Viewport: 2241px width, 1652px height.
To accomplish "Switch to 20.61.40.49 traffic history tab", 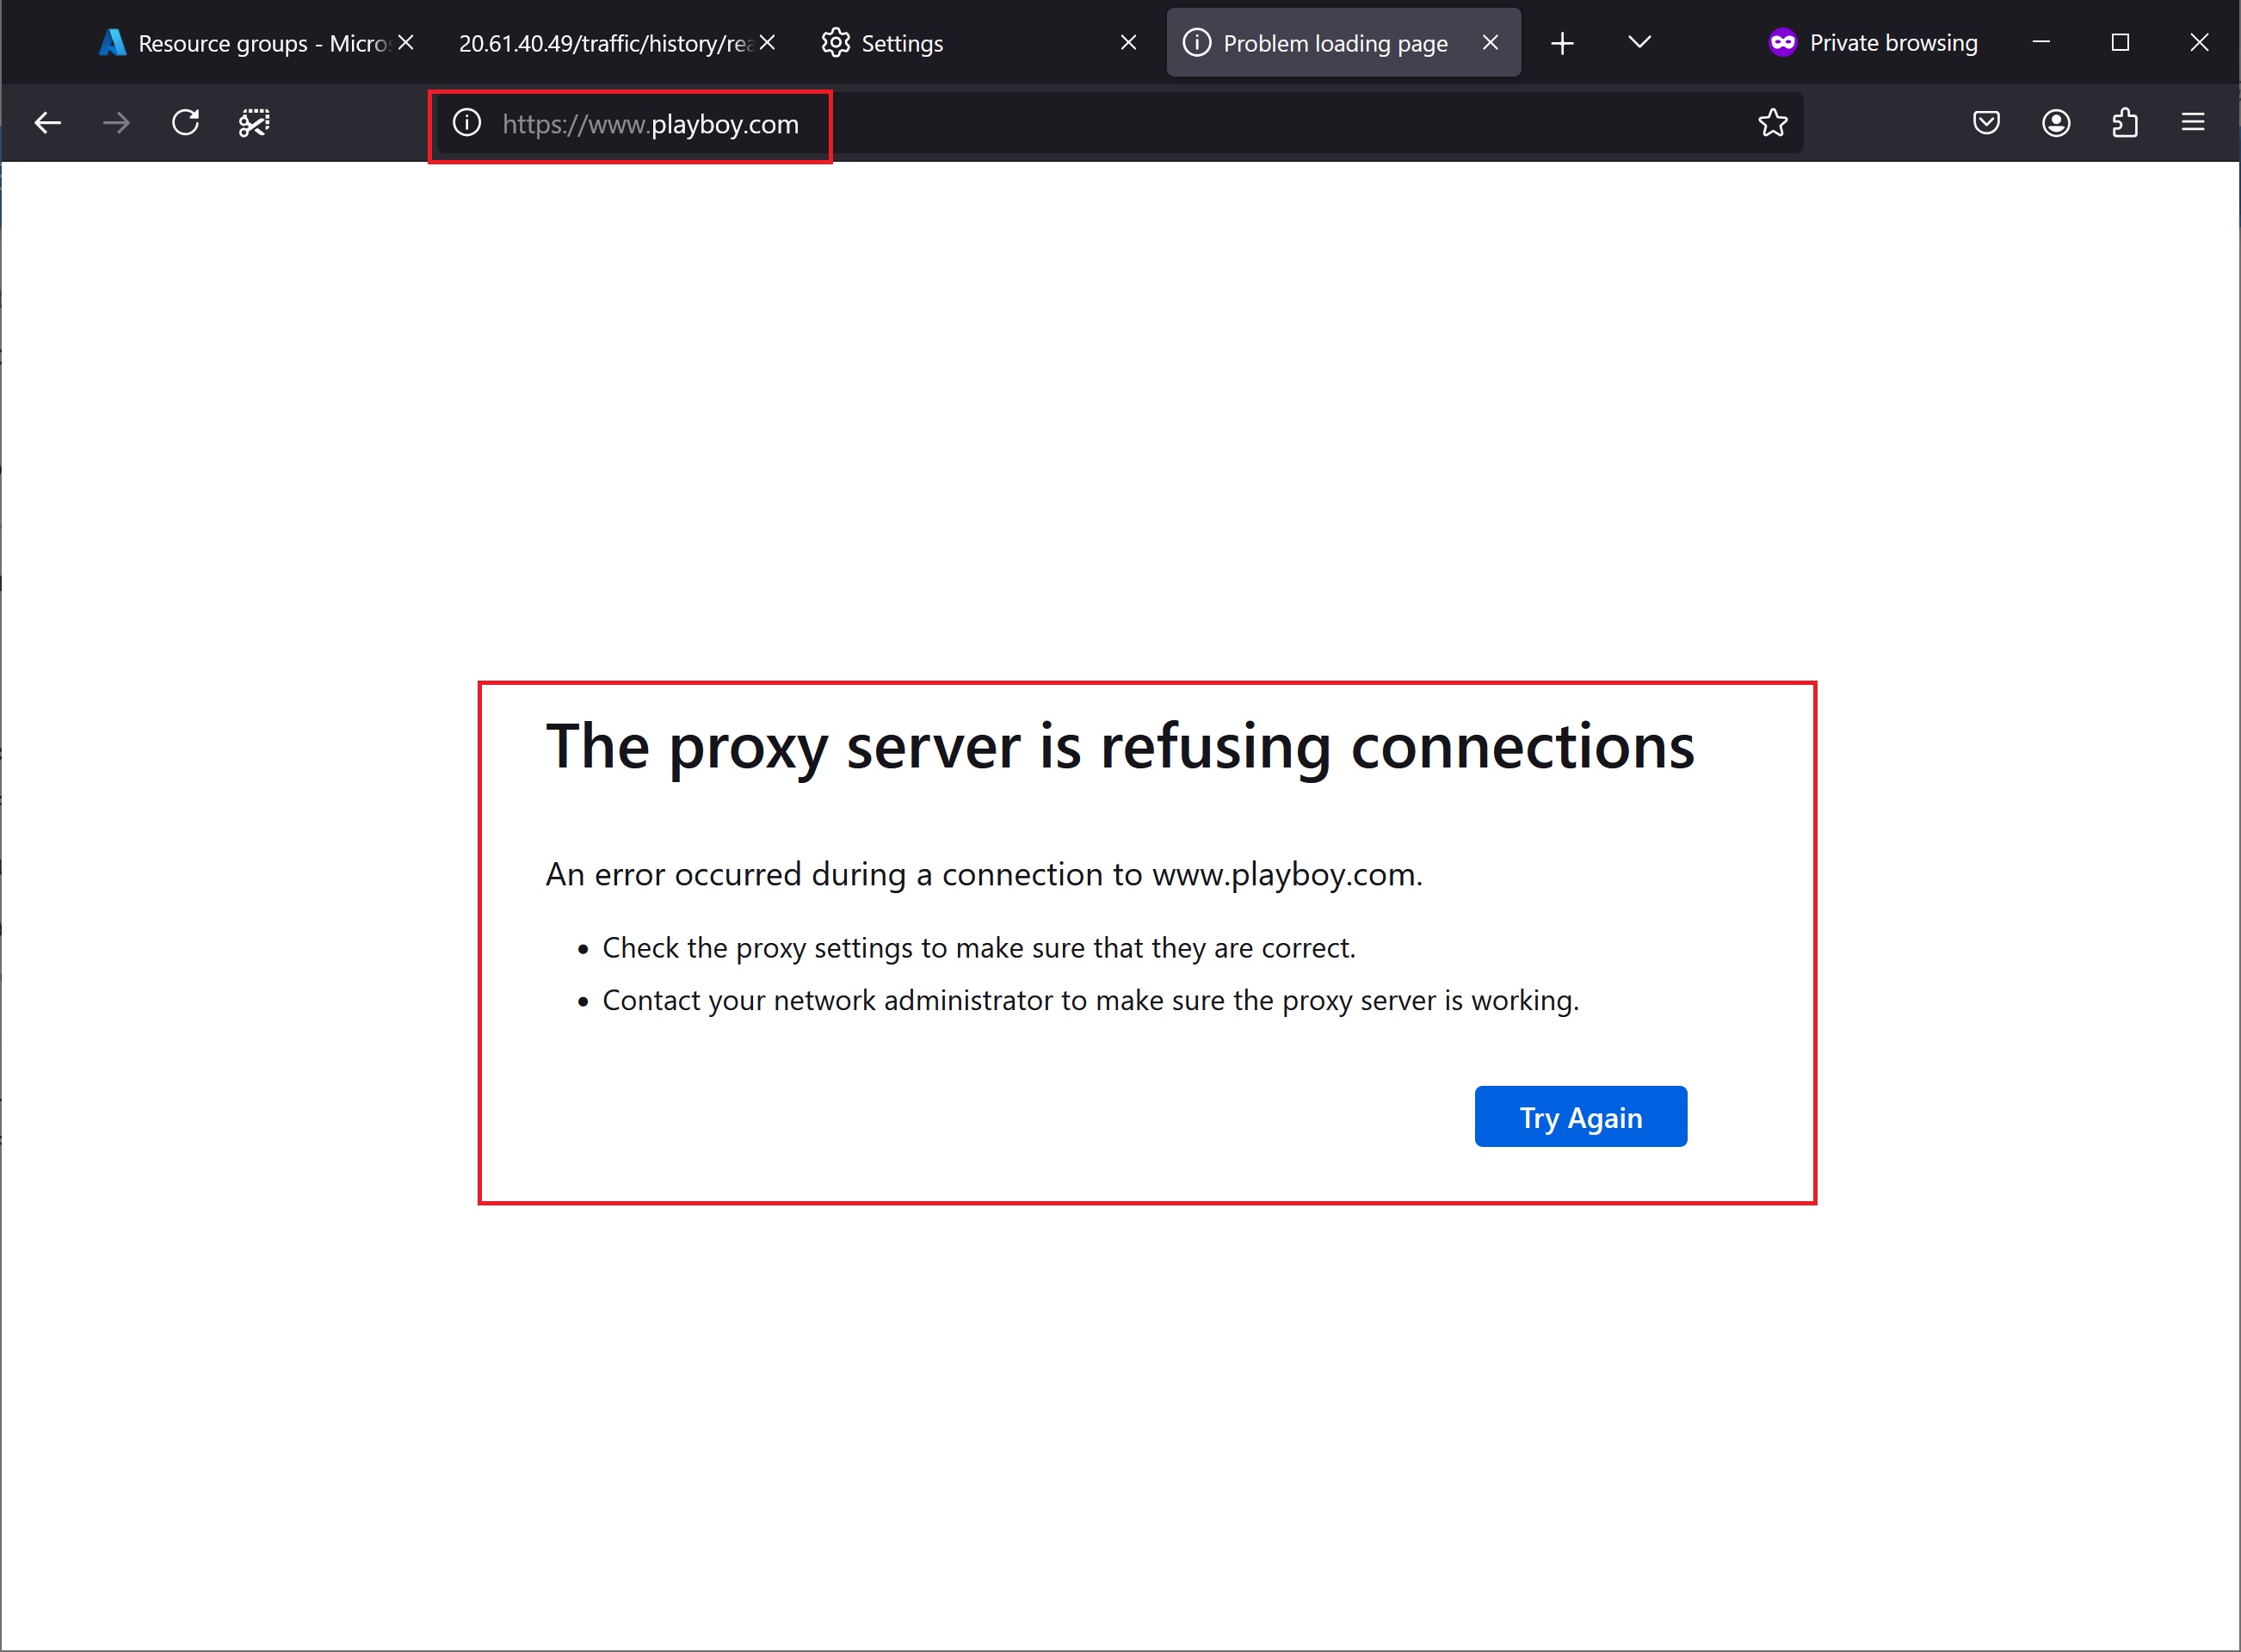I will [x=617, y=43].
